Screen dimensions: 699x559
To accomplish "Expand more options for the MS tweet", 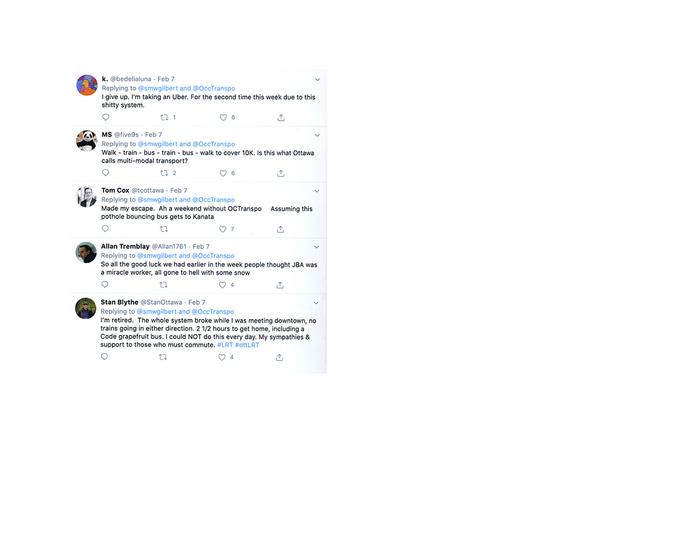I will coord(317,135).
